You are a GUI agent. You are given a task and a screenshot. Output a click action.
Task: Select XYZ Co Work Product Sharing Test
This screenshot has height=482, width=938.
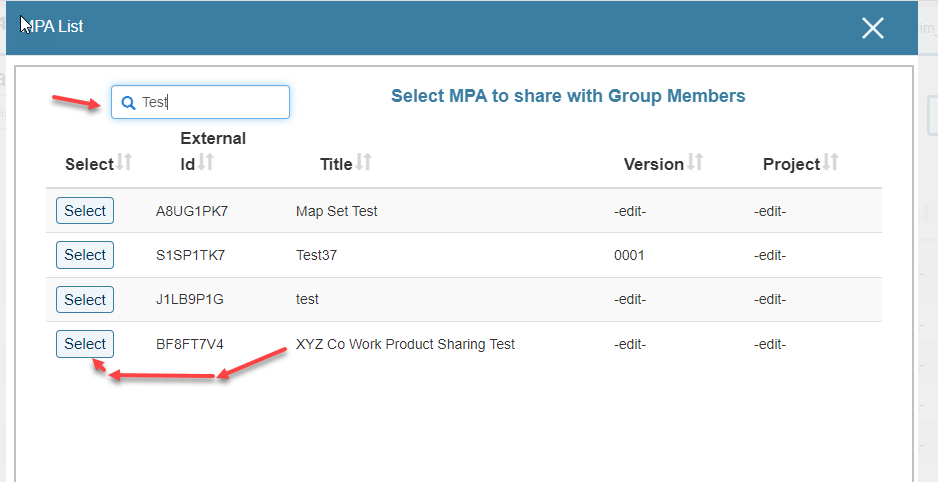point(85,344)
